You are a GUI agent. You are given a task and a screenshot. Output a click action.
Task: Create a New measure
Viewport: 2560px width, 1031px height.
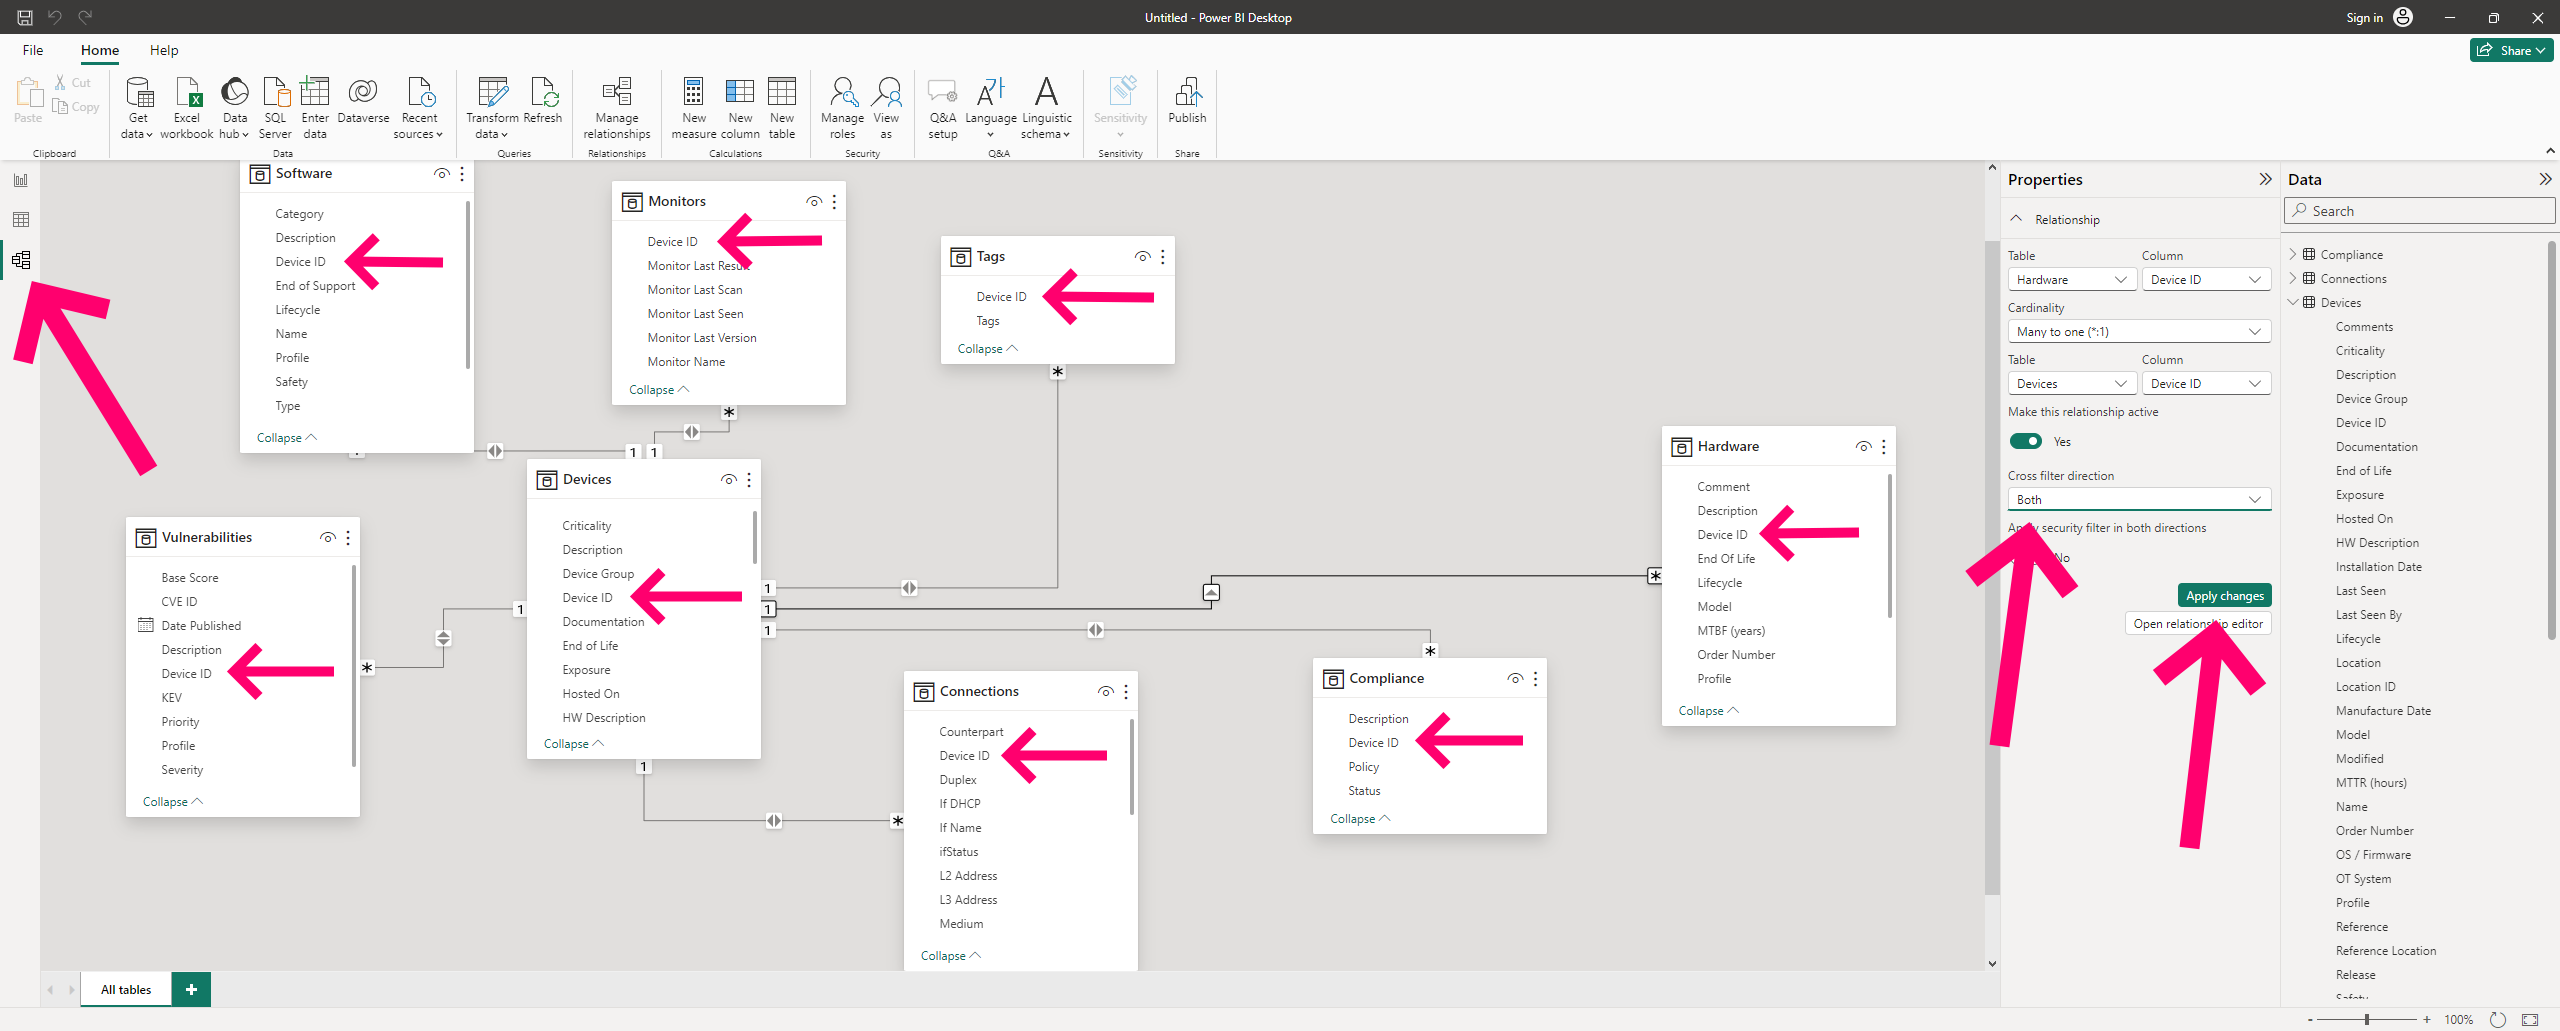click(x=694, y=108)
